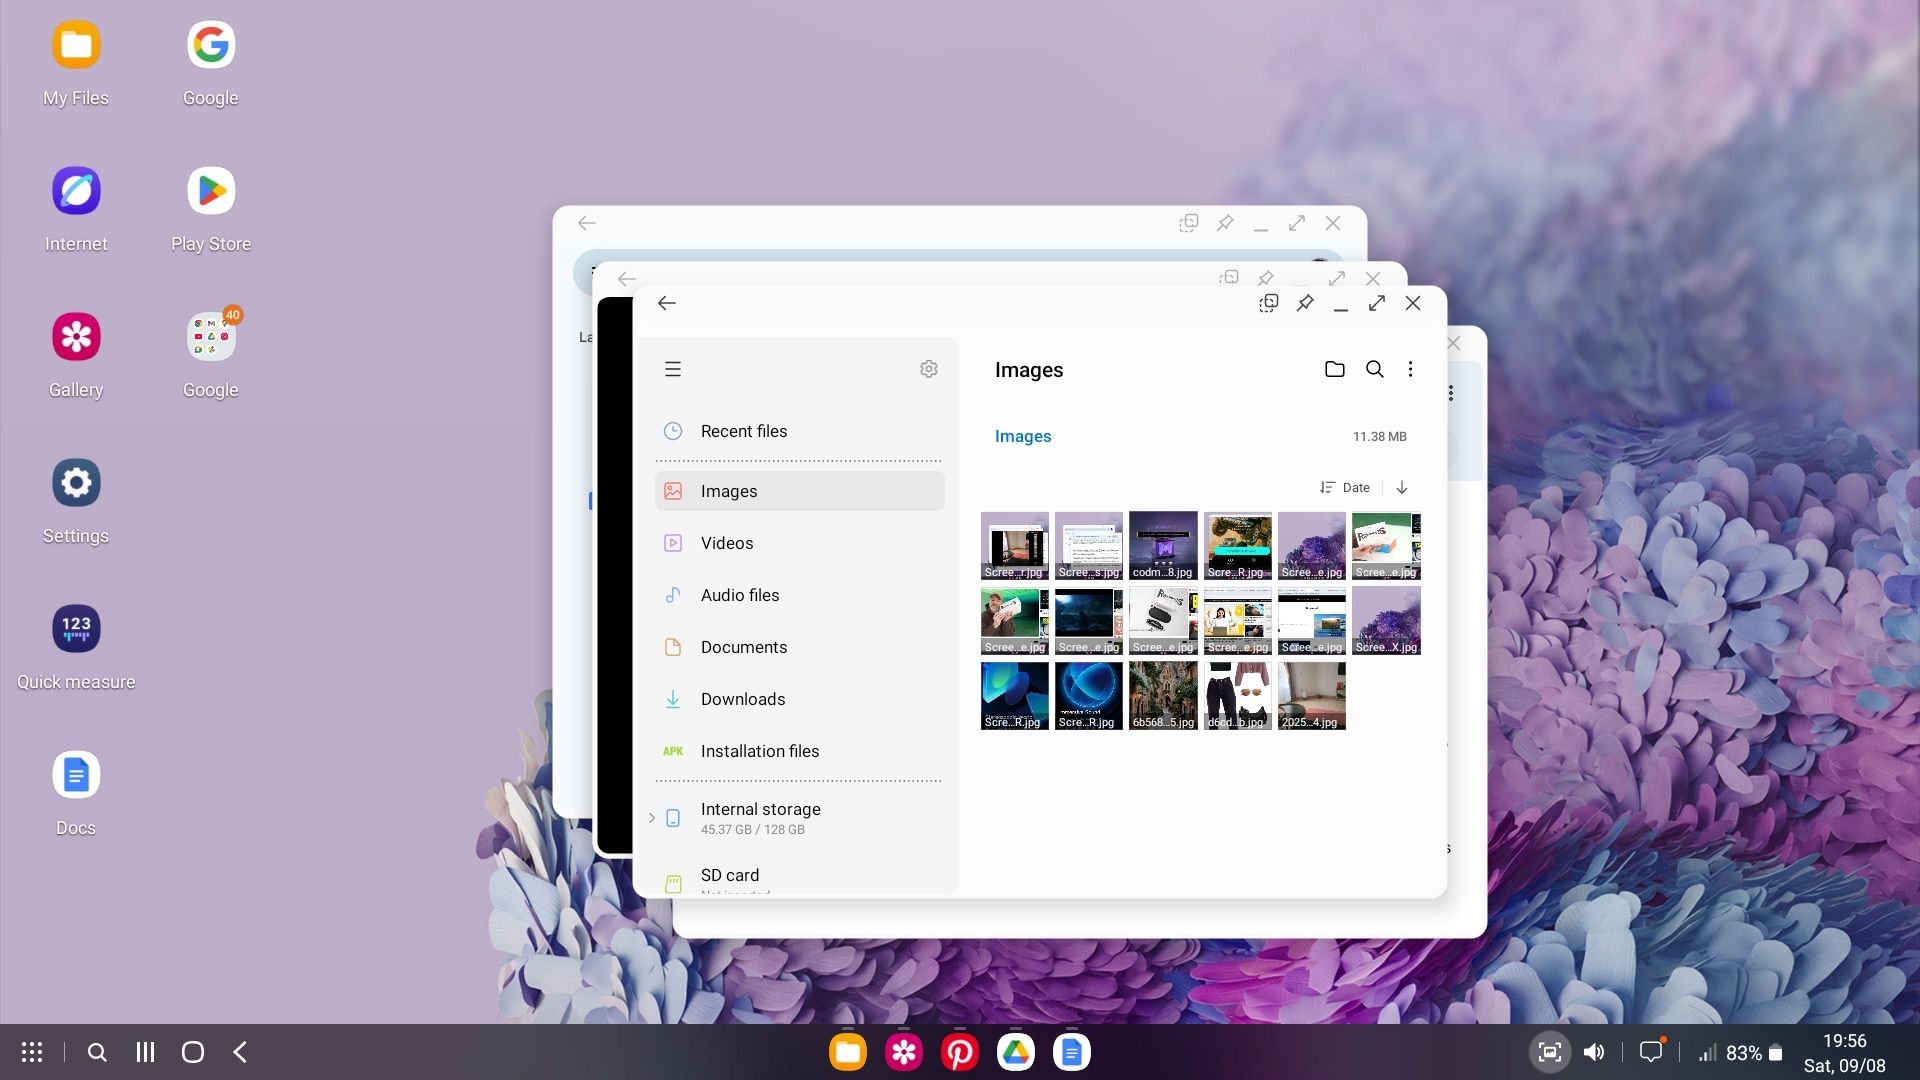Open thumbnail Scree...s.jpg
Screen dimensions: 1920x1080
coord(1089,546)
